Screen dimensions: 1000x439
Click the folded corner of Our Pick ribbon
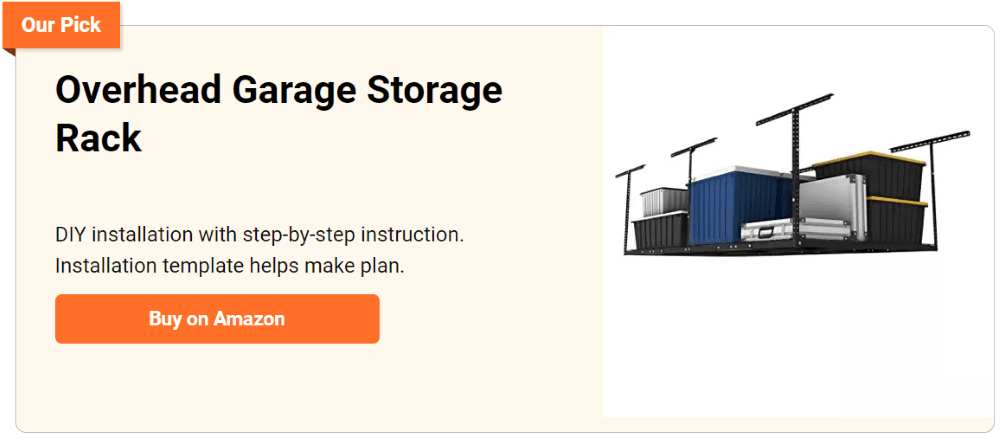pyautogui.click(x=9, y=52)
